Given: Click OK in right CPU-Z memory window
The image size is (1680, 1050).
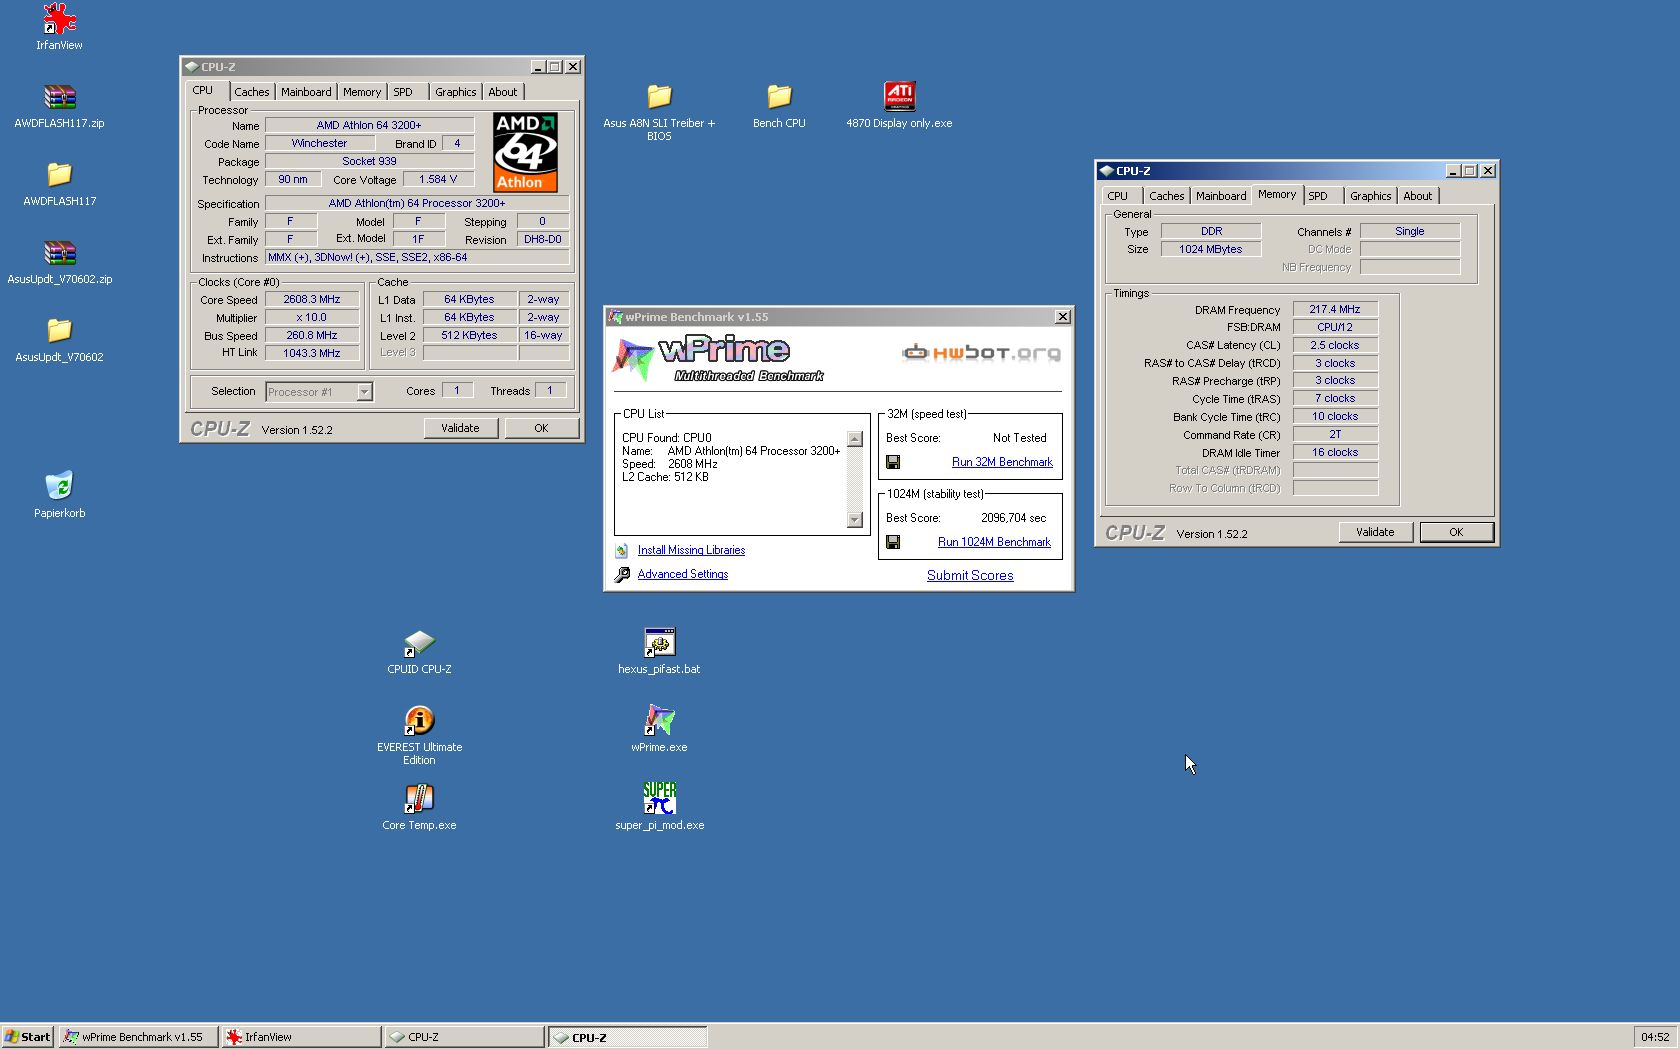Looking at the screenshot, I should click(x=1456, y=532).
